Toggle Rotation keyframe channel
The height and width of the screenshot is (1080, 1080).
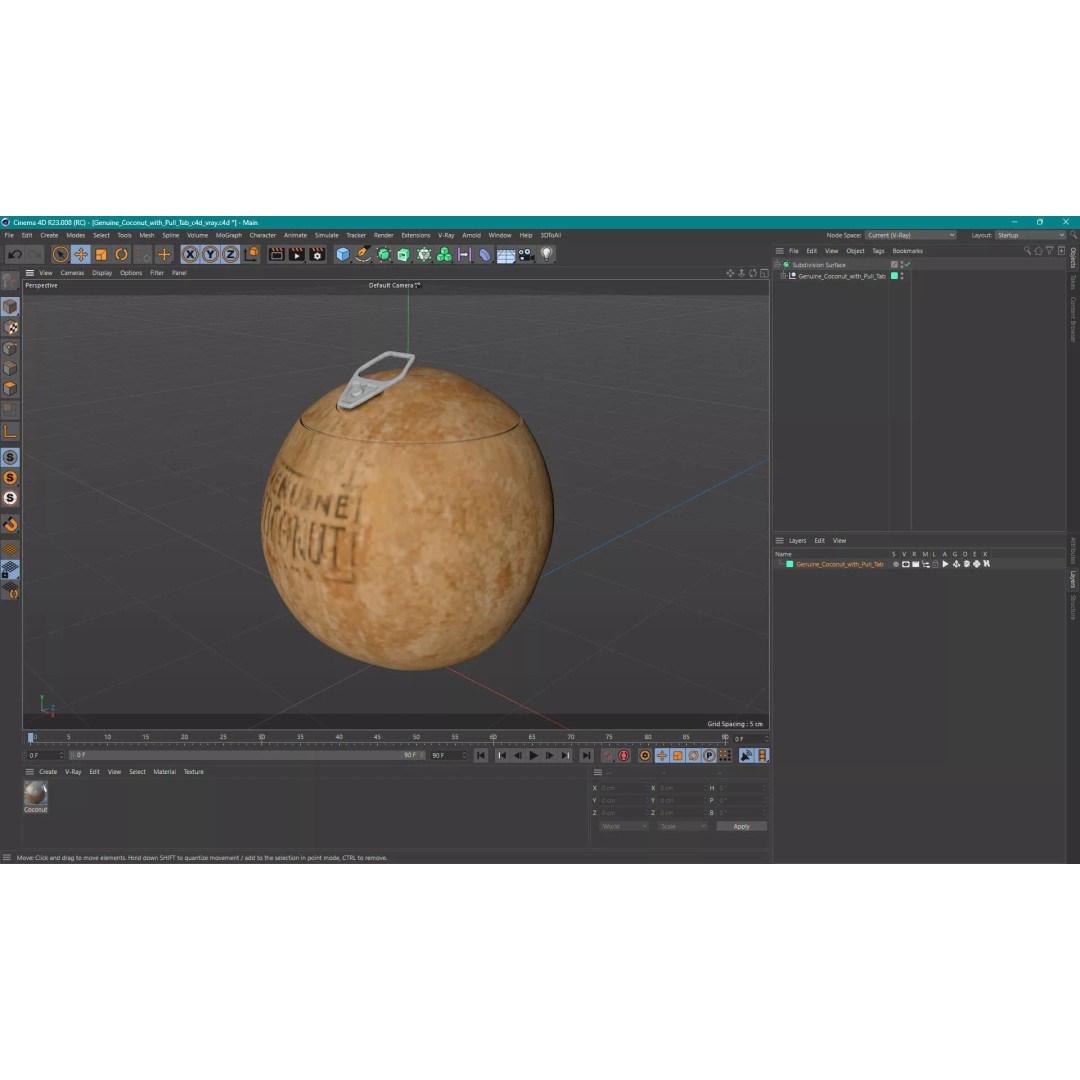[694, 756]
